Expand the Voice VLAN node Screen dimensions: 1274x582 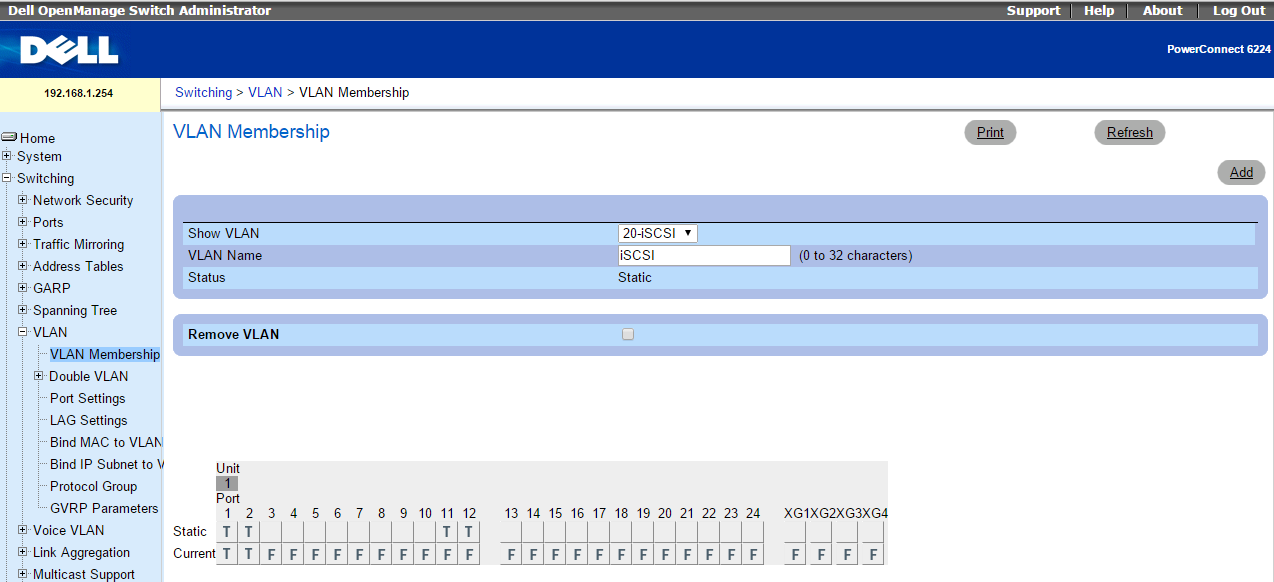pos(23,530)
